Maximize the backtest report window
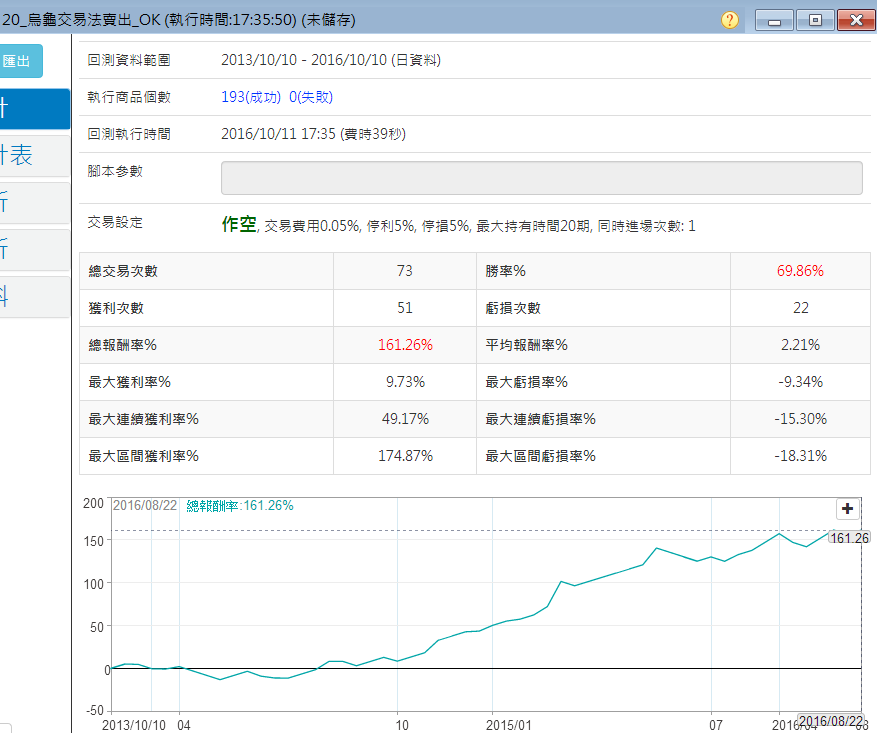The height and width of the screenshot is (733, 877). [815, 19]
